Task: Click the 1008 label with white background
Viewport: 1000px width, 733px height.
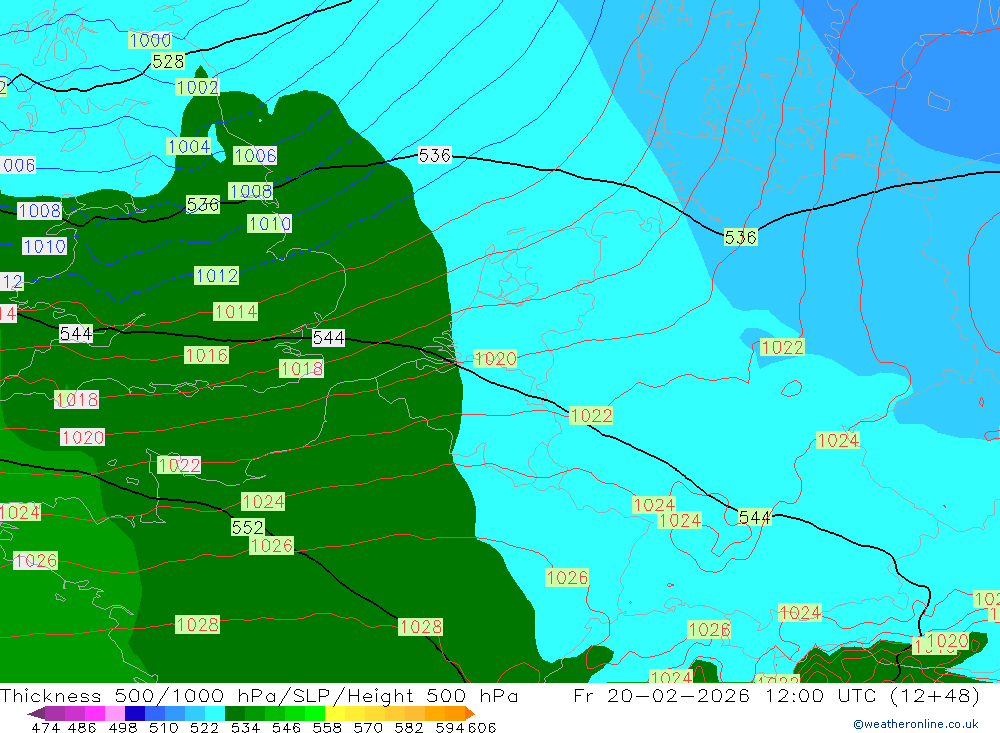Action: click(40, 211)
